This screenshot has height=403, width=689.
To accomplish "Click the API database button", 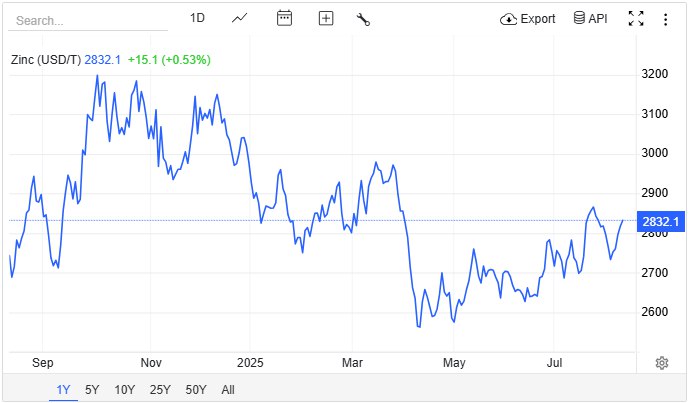I will pos(590,18).
